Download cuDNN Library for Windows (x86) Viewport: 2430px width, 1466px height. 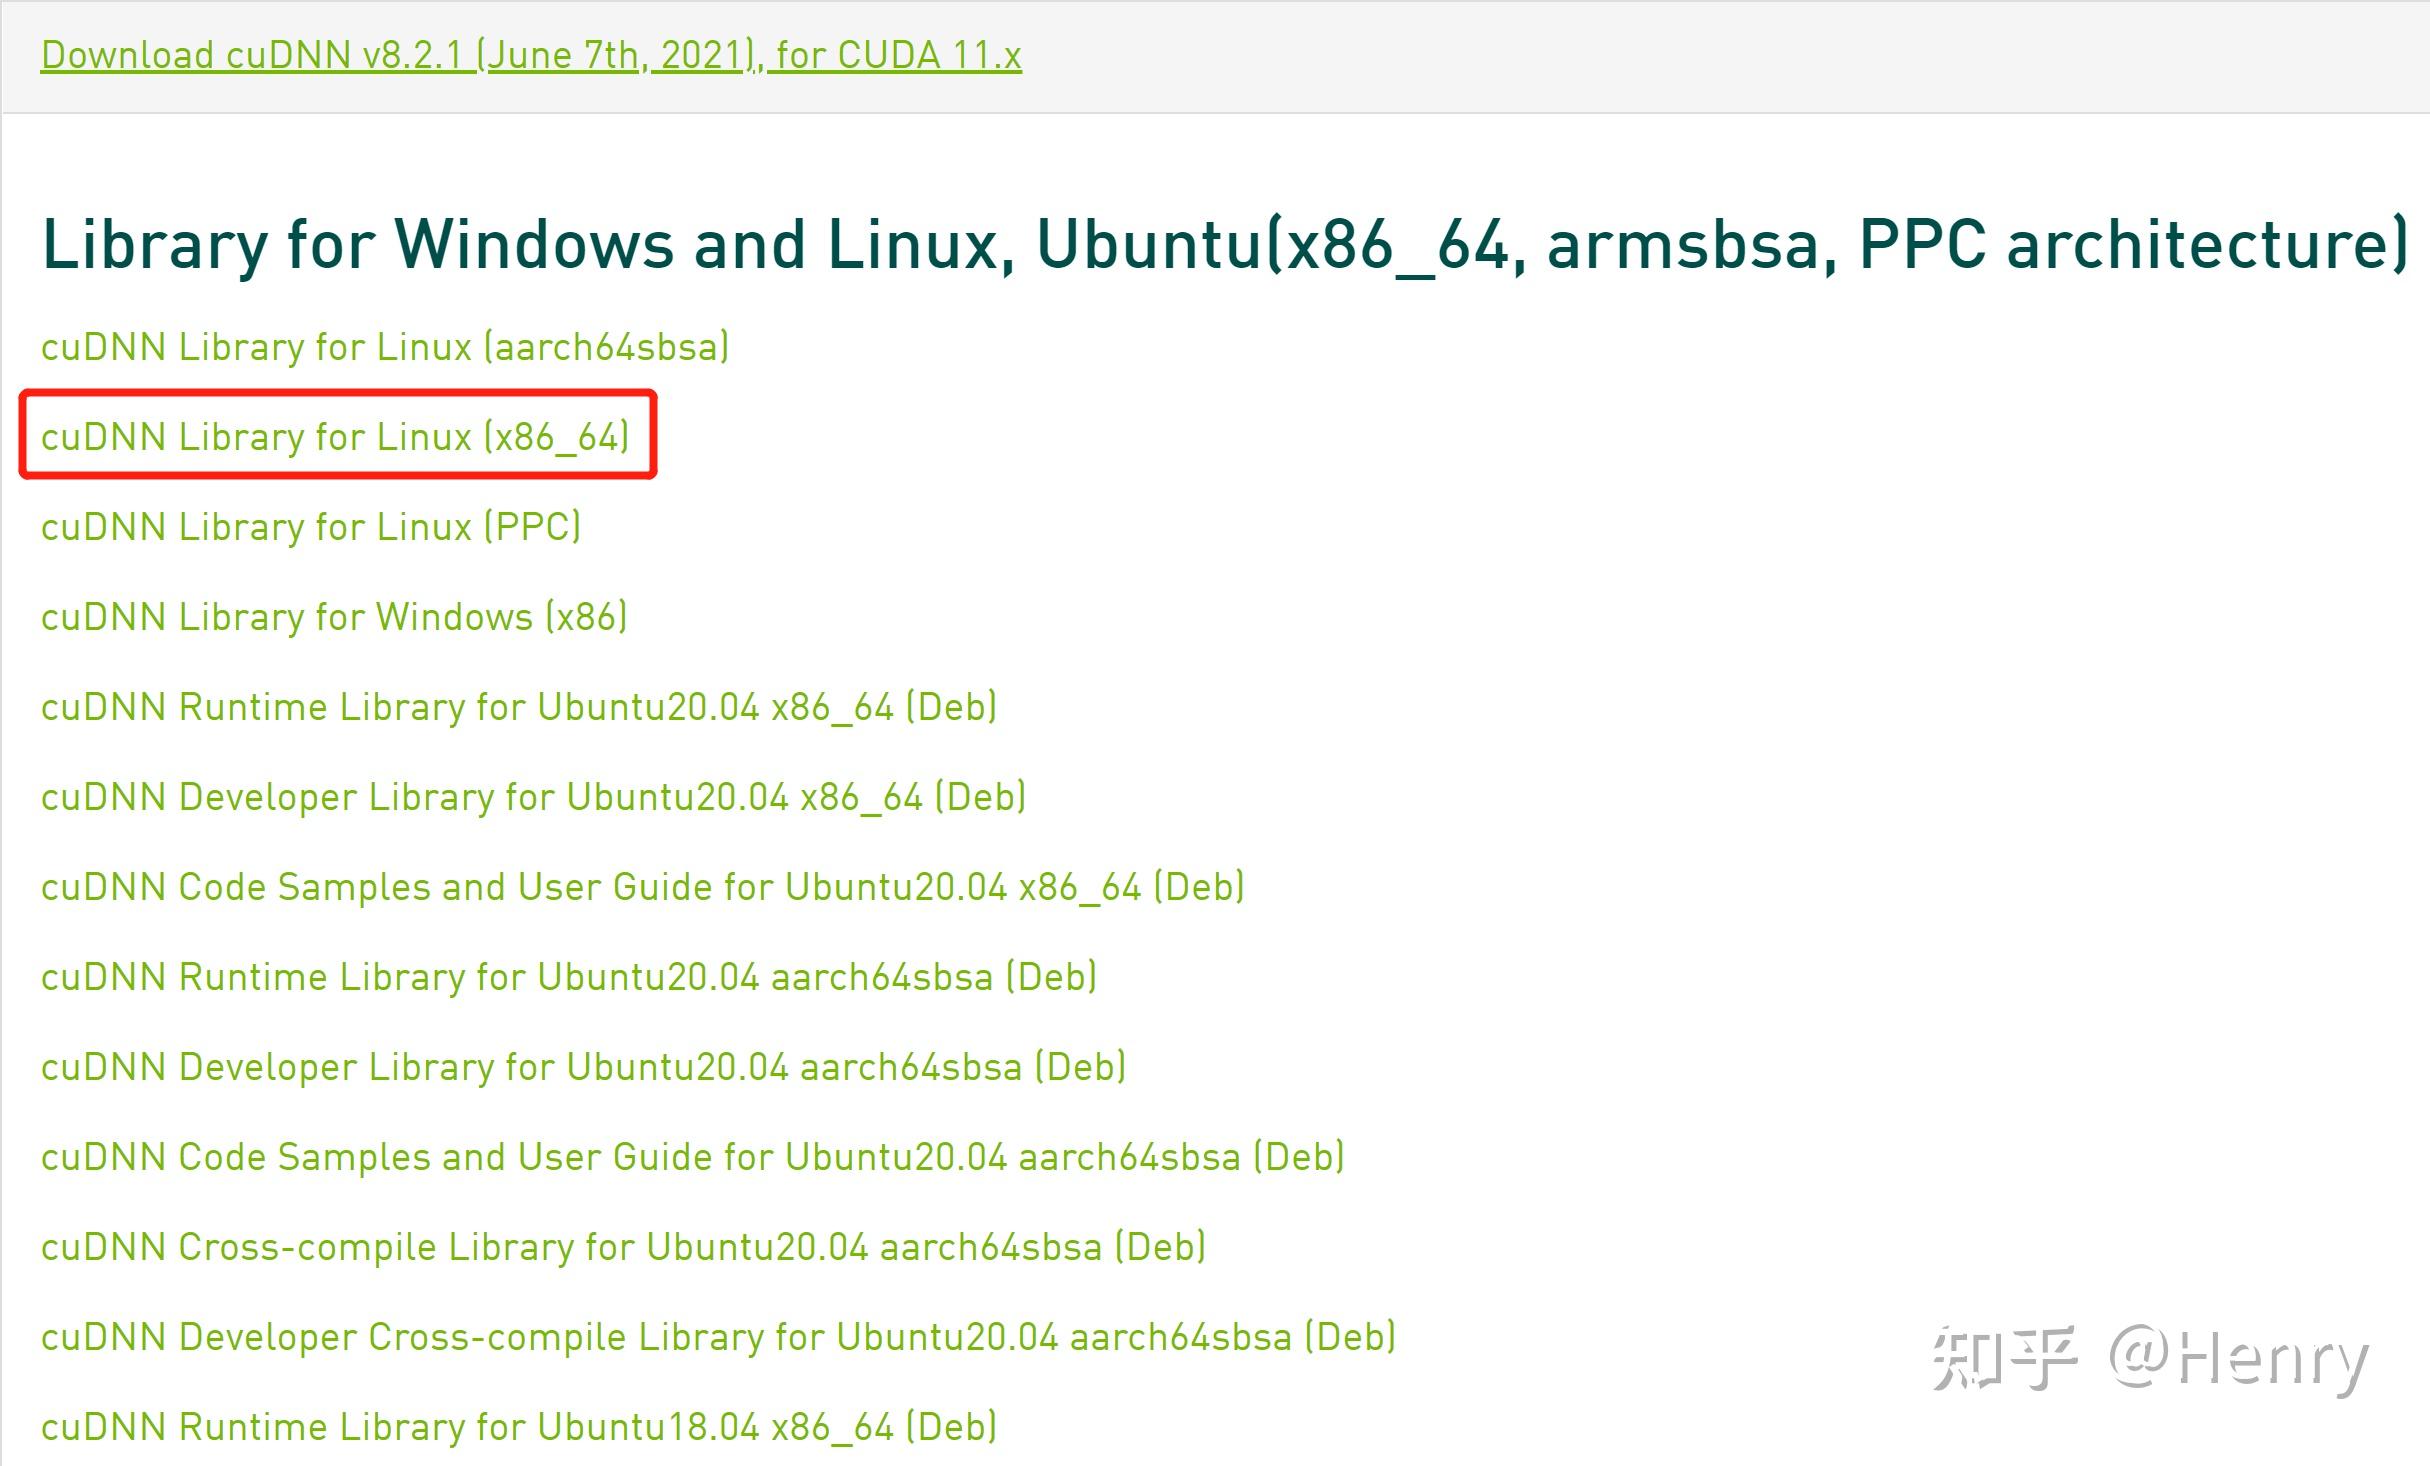[x=334, y=617]
